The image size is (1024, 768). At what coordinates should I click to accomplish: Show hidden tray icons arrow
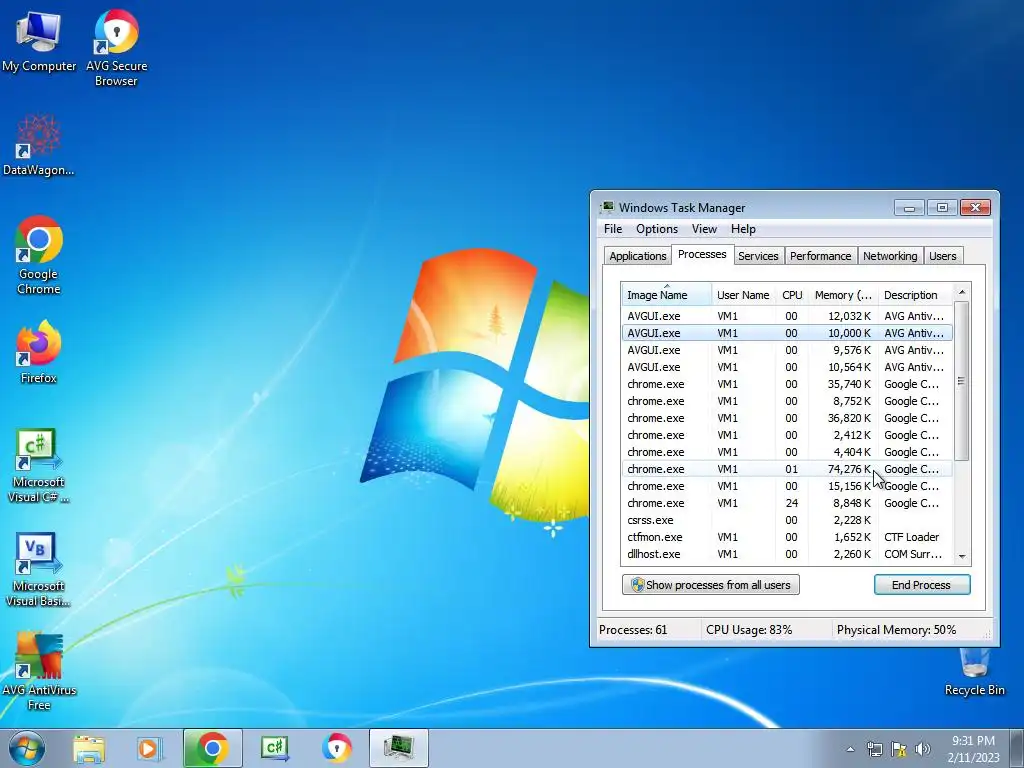pos(850,749)
